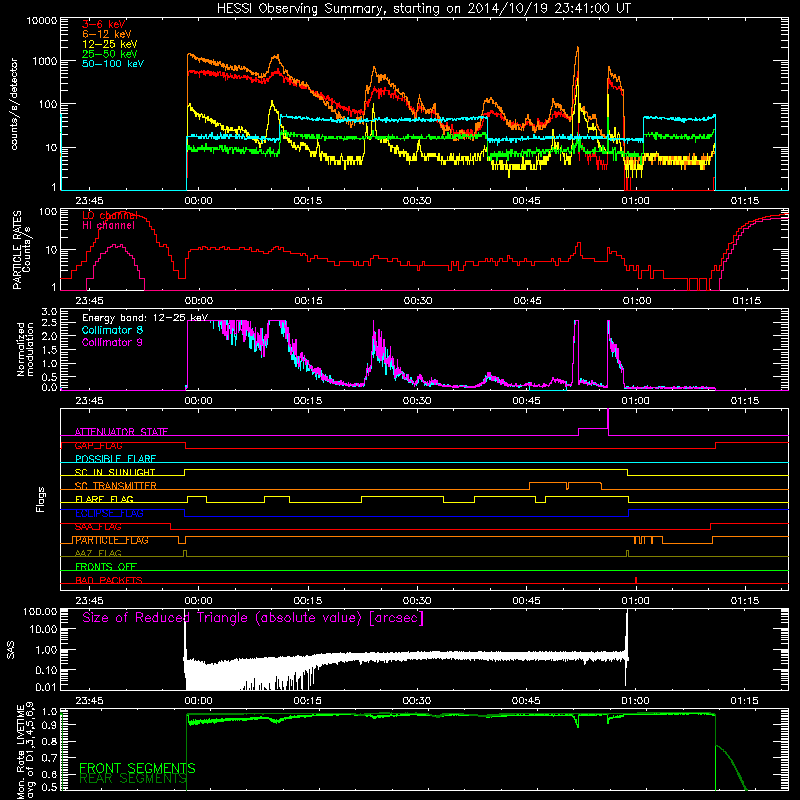Click the SAA_FLAG label
This screenshot has width=800, height=800.
pyautogui.click(x=98, y=526)
